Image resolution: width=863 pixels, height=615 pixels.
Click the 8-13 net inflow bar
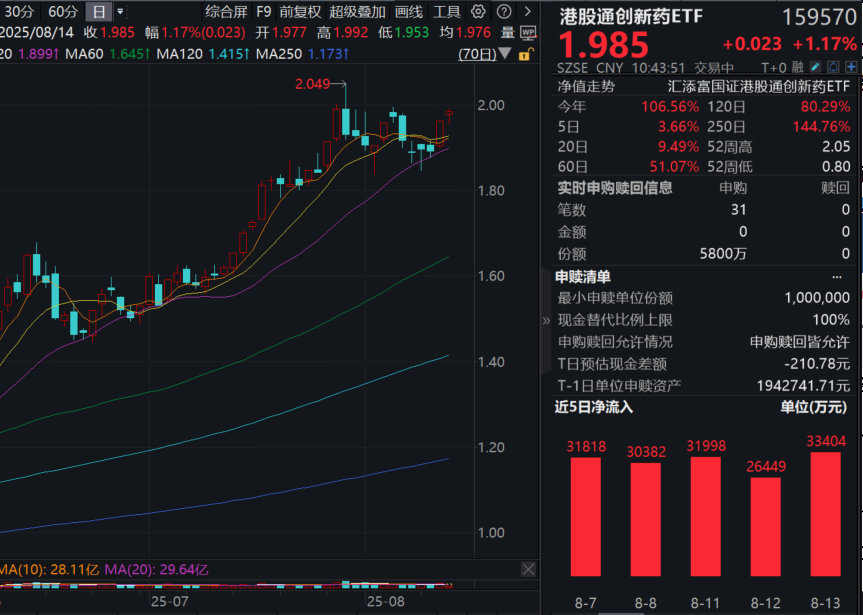pyautogui.click(x=825, y=515)
